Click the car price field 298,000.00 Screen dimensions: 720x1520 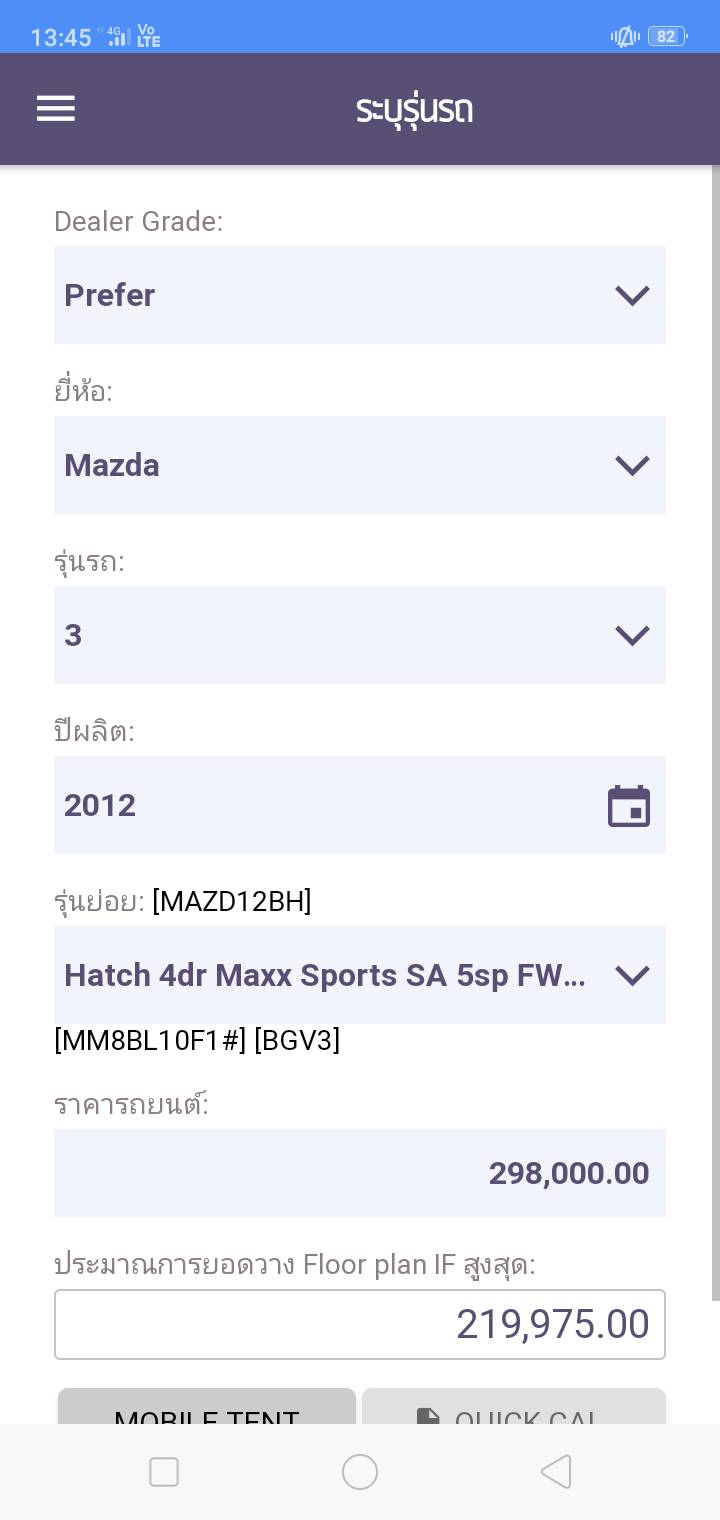point(359,1173)
